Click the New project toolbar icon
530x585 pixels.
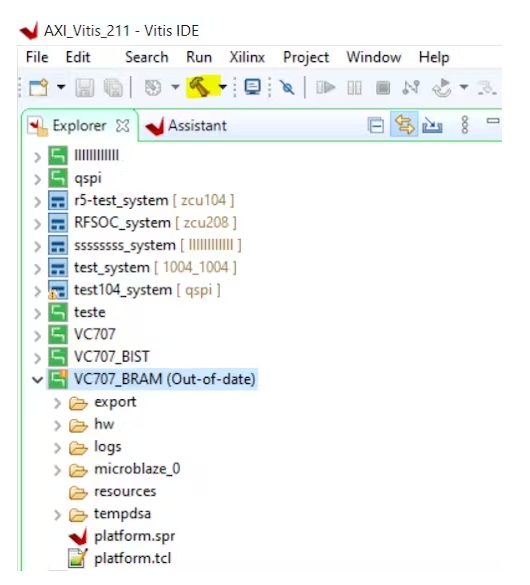[x=39, y=88]
